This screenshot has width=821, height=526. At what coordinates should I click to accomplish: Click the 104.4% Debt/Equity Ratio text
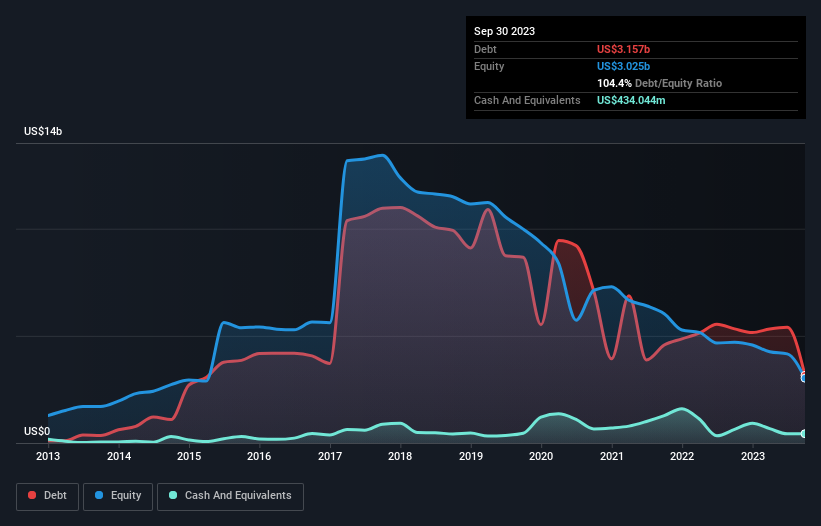(659, 83)
